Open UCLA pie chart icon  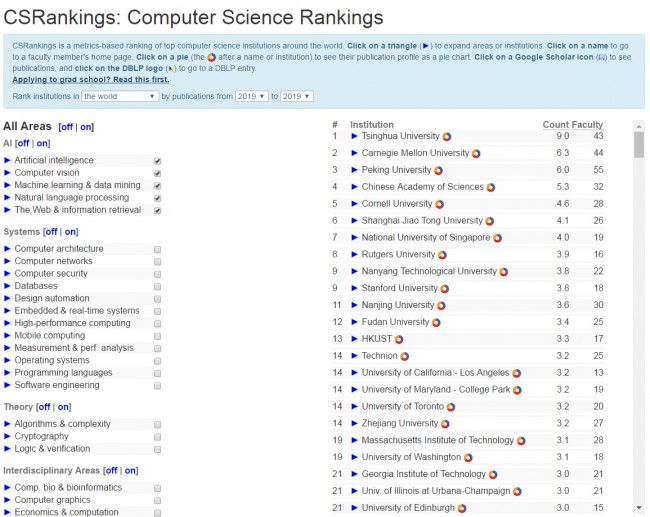[x=516, y=373]
